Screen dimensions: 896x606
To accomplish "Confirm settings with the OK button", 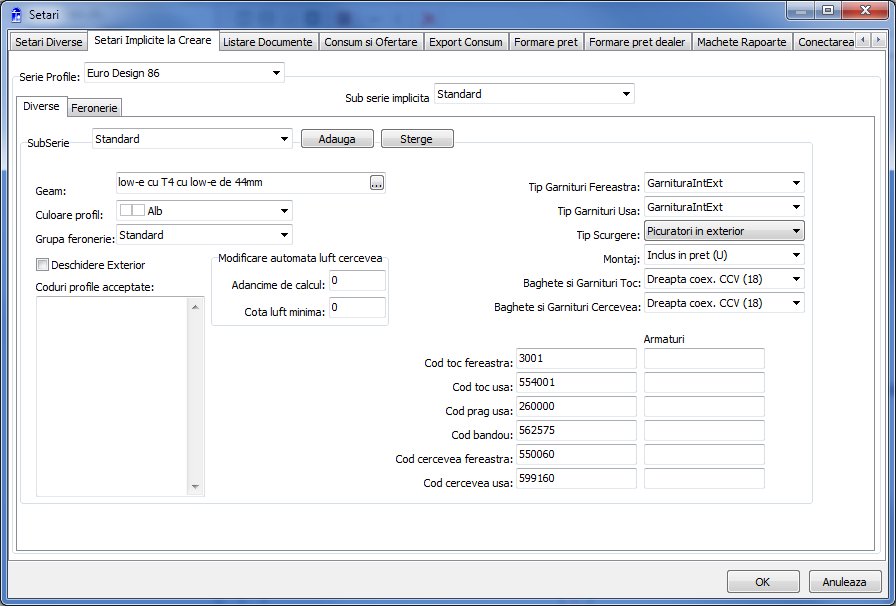I will [762, 581].
